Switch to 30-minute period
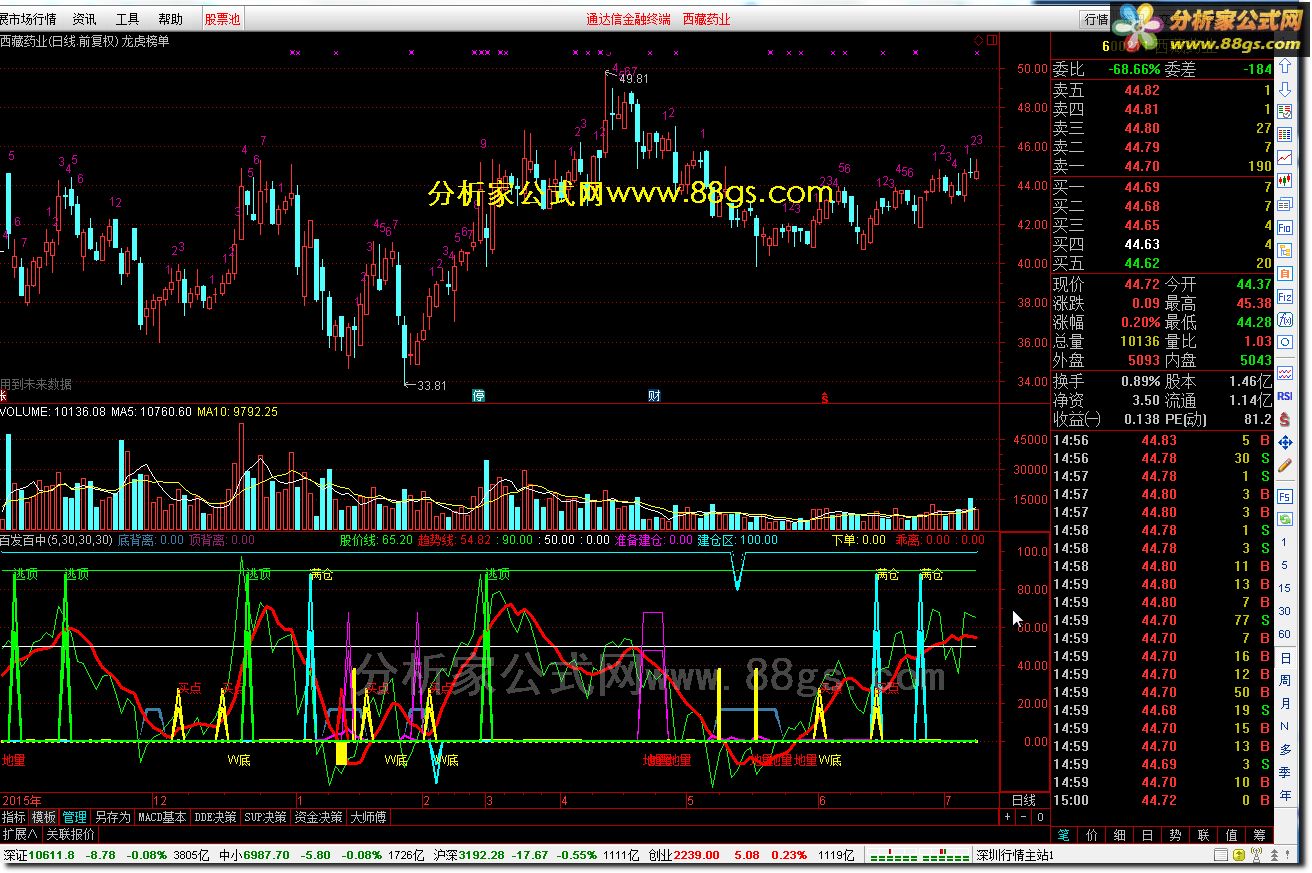The image size is (1312, 873). click(1285, 611)
